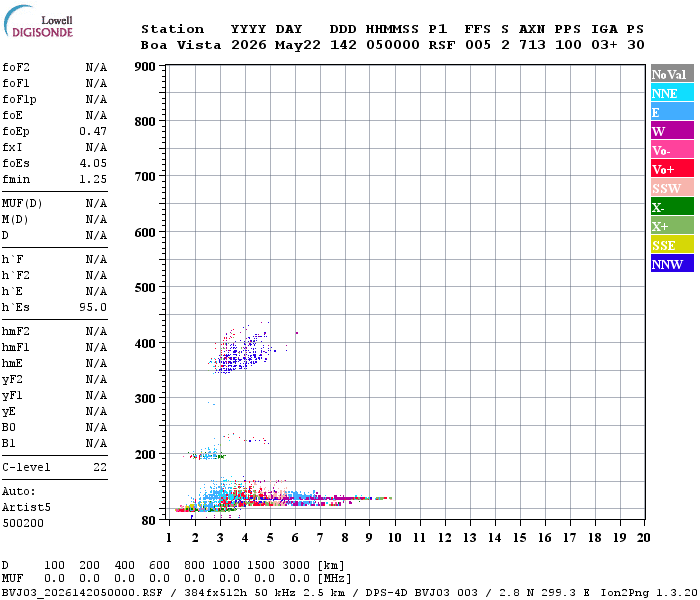Click the Lowell Digisonde logo

coord(38,21)
